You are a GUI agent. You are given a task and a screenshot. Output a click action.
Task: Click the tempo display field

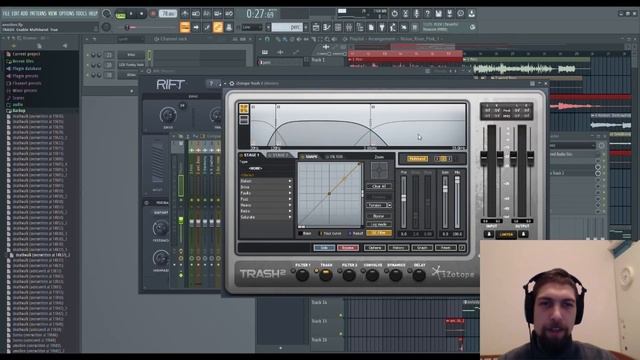click(x=168, y=14)
